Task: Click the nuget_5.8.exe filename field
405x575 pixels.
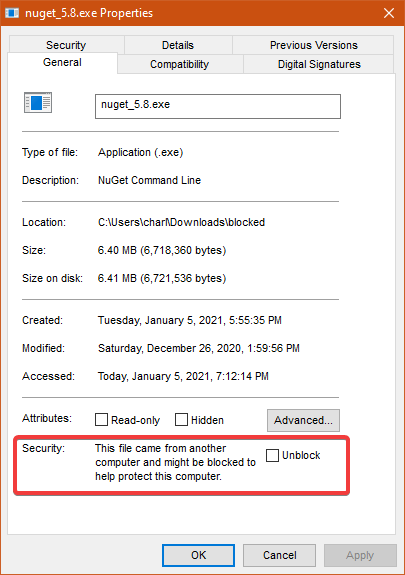Action: (x=218, y=106)
